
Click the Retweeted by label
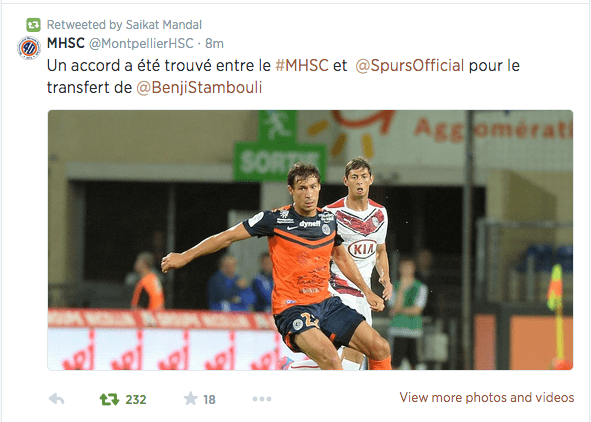[85, 25]
